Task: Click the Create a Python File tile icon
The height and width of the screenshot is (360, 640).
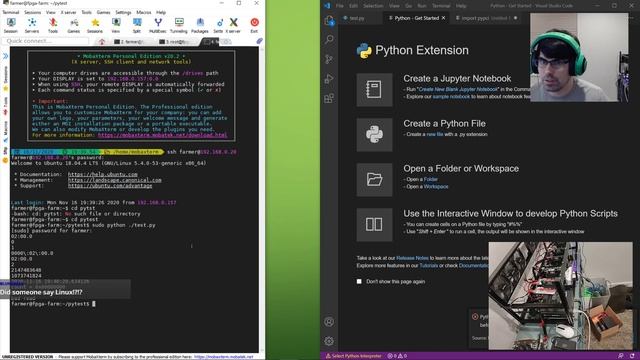Action: pos(374,135)
